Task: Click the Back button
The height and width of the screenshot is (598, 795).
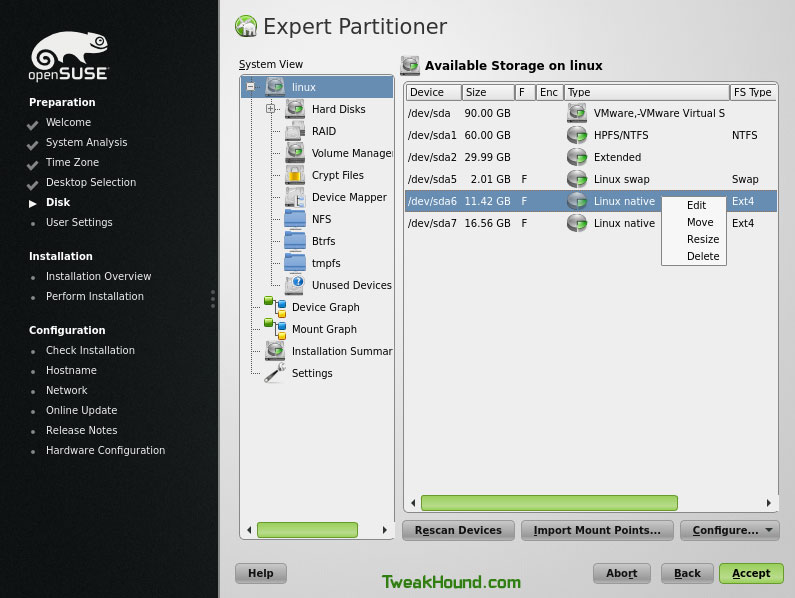Action: click(687, 573)
